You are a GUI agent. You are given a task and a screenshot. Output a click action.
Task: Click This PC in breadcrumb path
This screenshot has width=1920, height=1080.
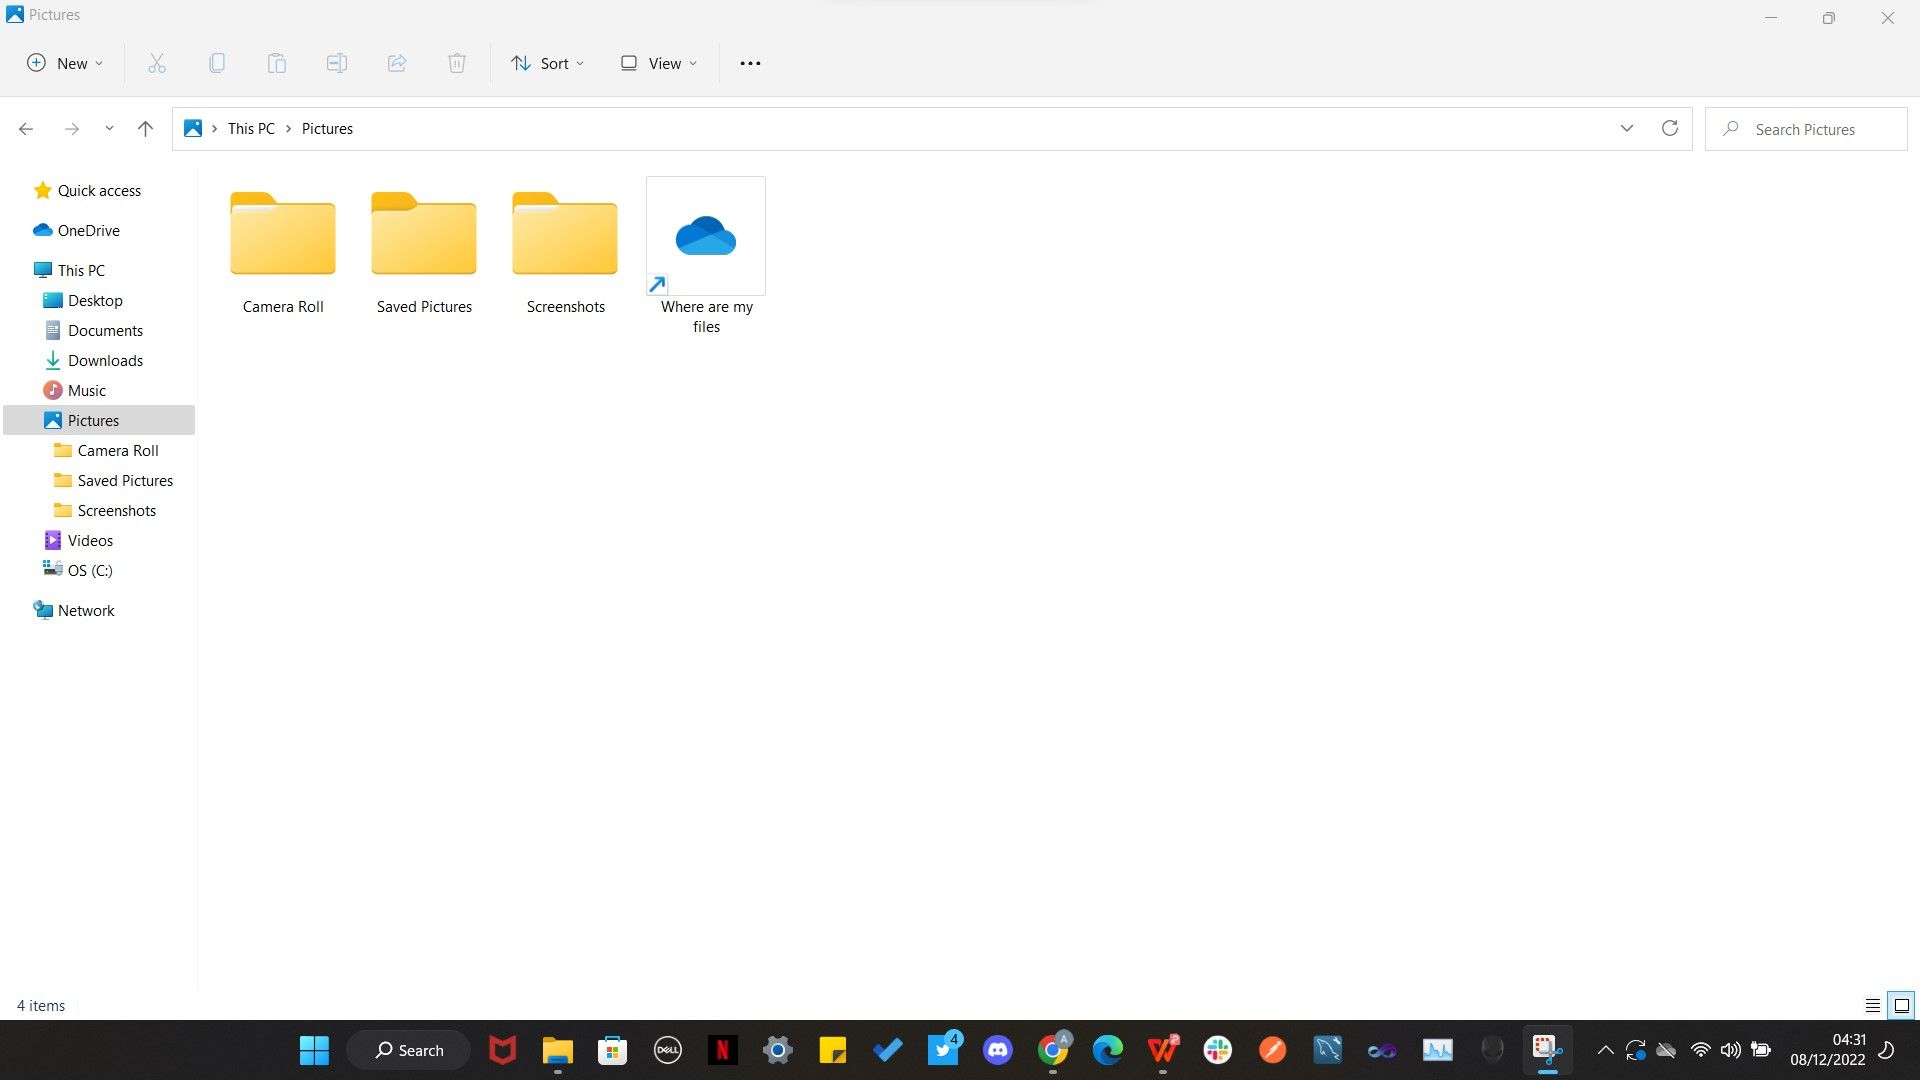(251, 128)
